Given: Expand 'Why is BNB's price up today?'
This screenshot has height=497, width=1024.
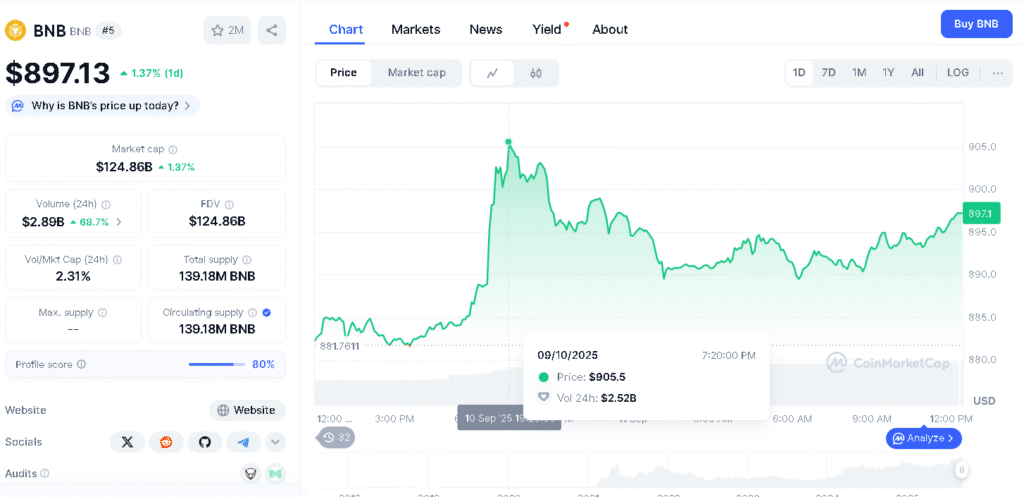Looking at the screenshot, I should tap(103, 106).
